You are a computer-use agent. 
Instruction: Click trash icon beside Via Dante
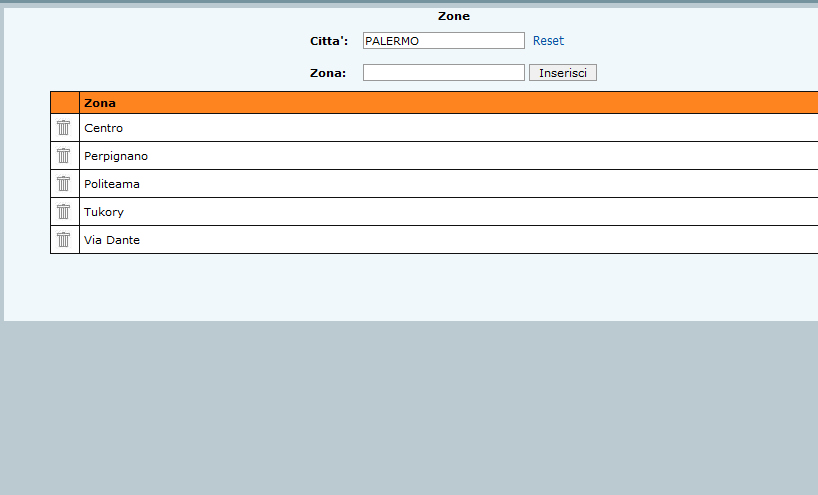coord(64,240)
